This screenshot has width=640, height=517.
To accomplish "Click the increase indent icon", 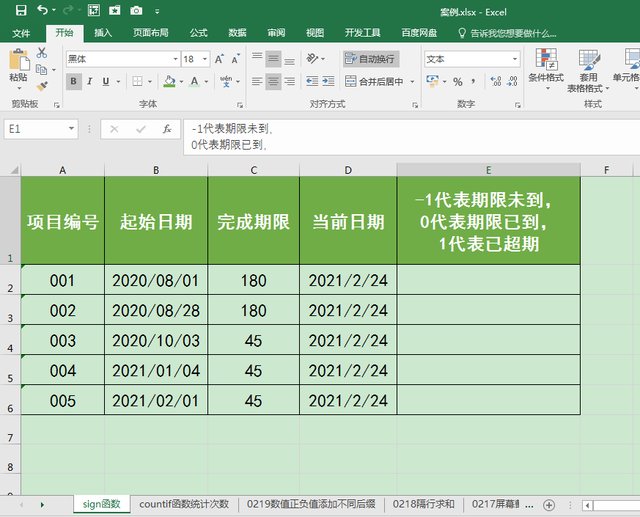I will pyautogui.click(x=328, y=81).
